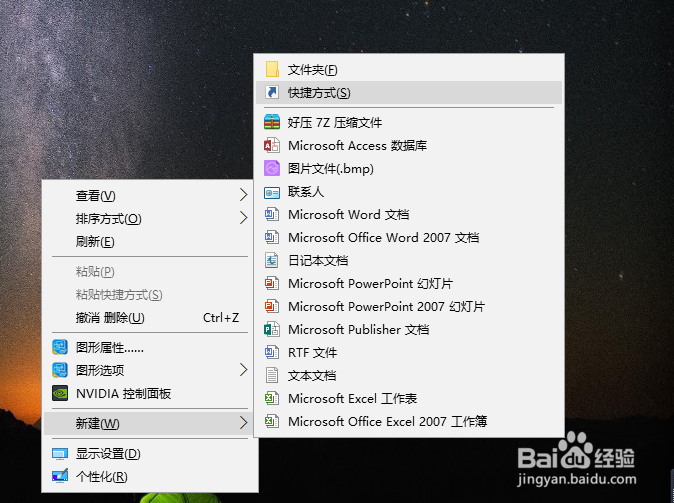The image size is (674, 503).
Task: Create new Microsoft Access 数据库
Action: [x=409, y=146]
